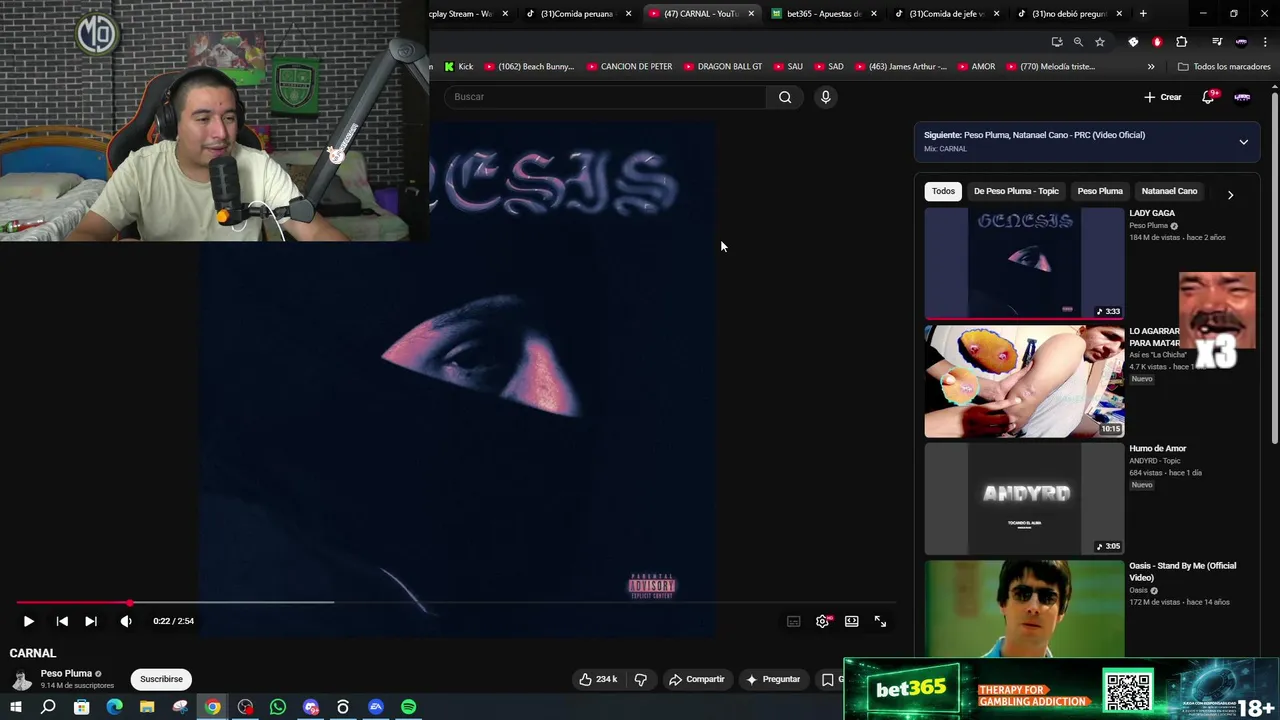Subscribe via Suscribirse button

click(x=161, y=679)
